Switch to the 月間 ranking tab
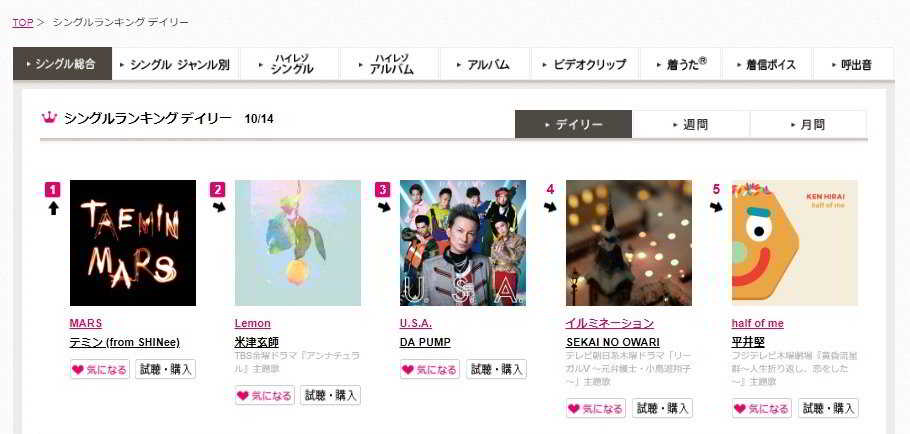The width and height of the screenshot is (910, 434). pyautogui.click(x=808, y=124)
